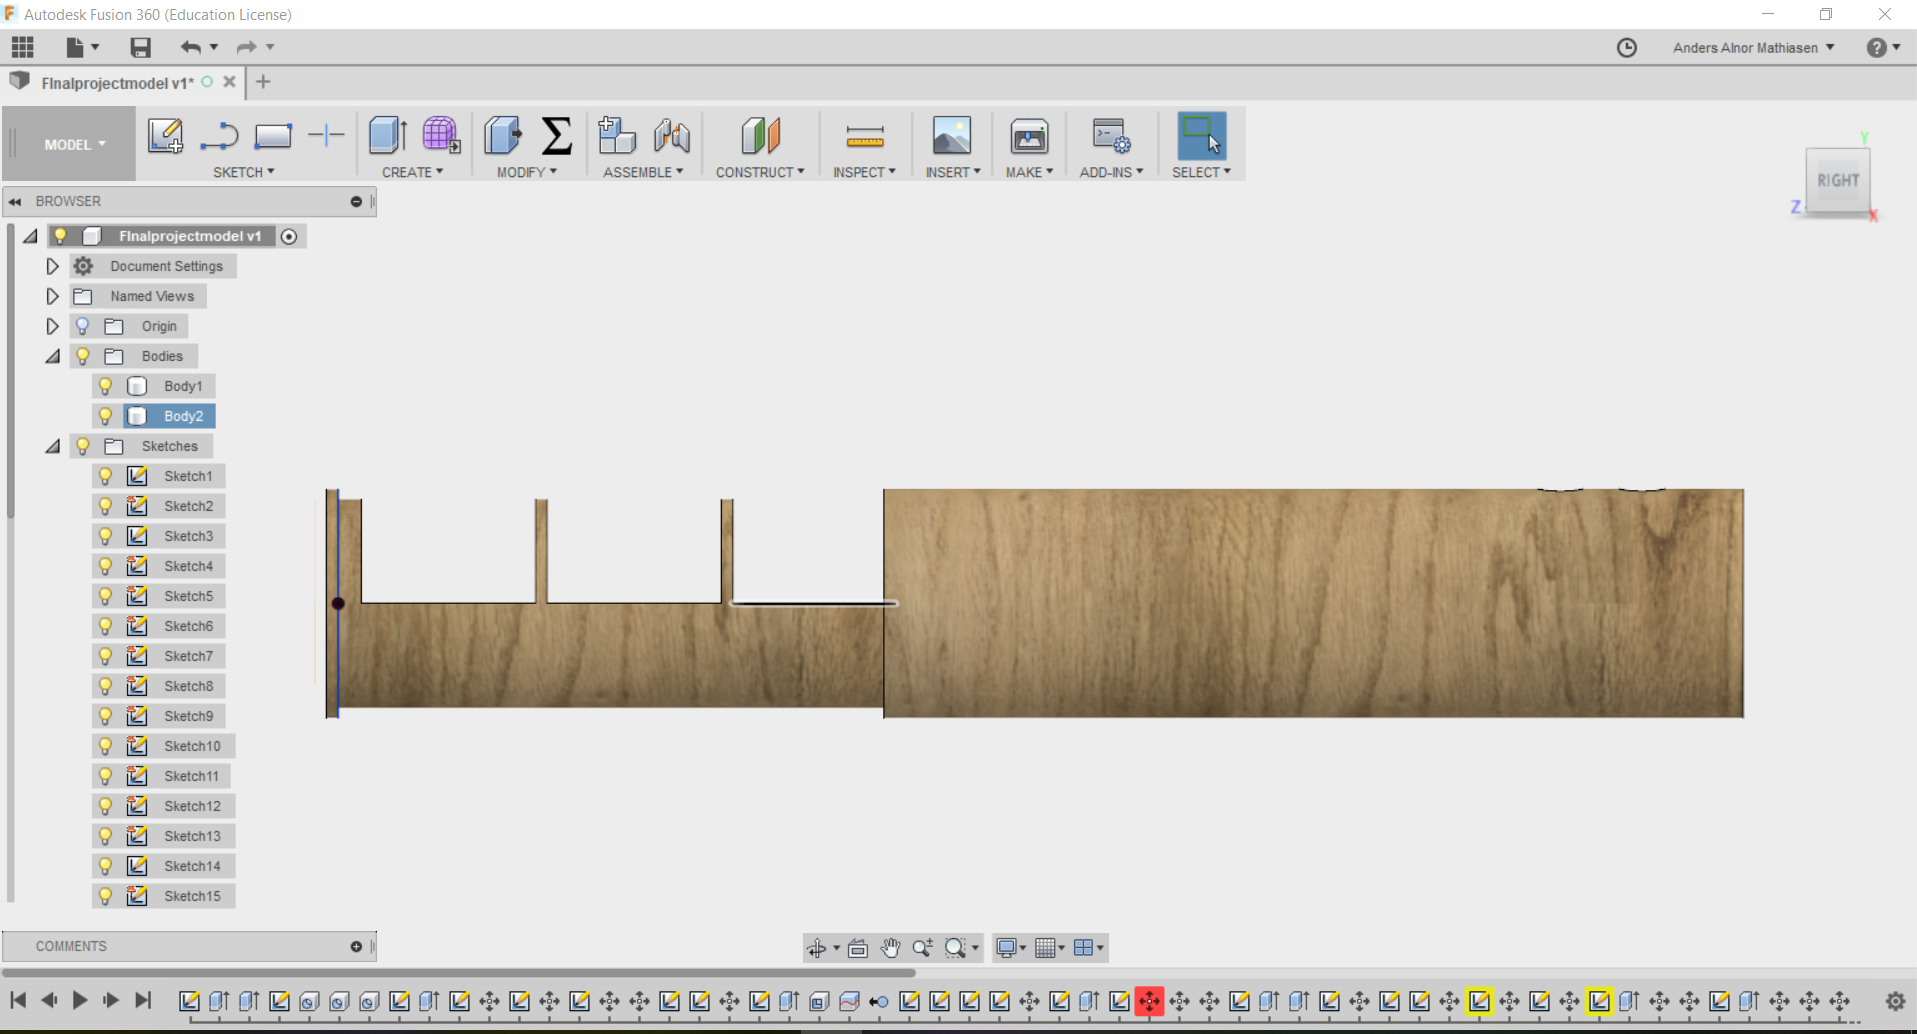This screenshot has width=1917, height=1034.
Task: Click the Pan hand tool
Action: (890, 948)
